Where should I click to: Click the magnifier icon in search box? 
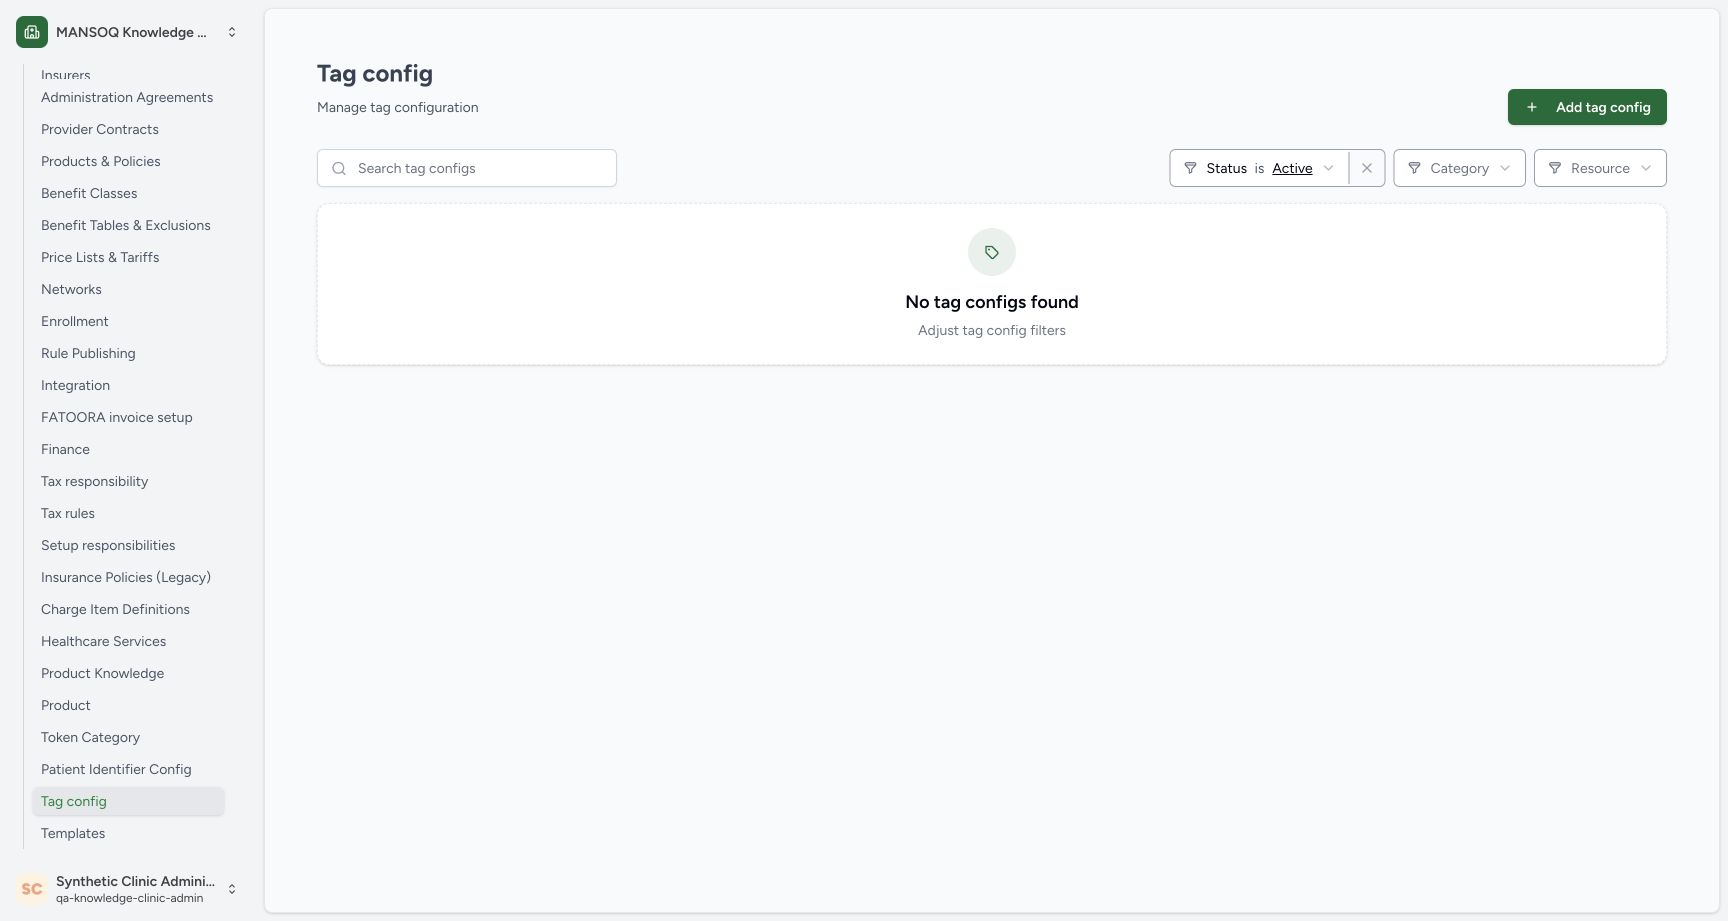coord(339,168)
